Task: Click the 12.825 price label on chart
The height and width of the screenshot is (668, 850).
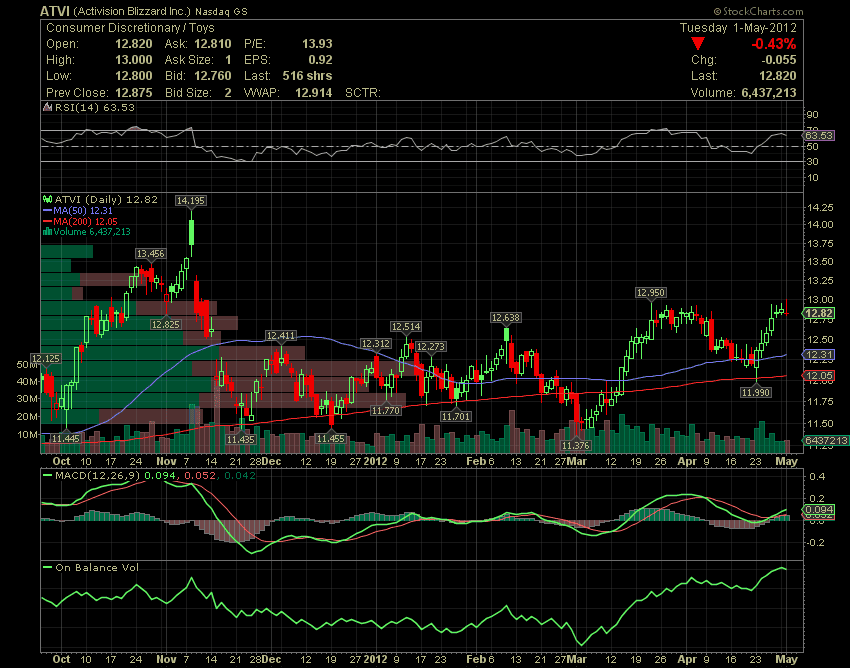Action: click(x=166, y=324)
